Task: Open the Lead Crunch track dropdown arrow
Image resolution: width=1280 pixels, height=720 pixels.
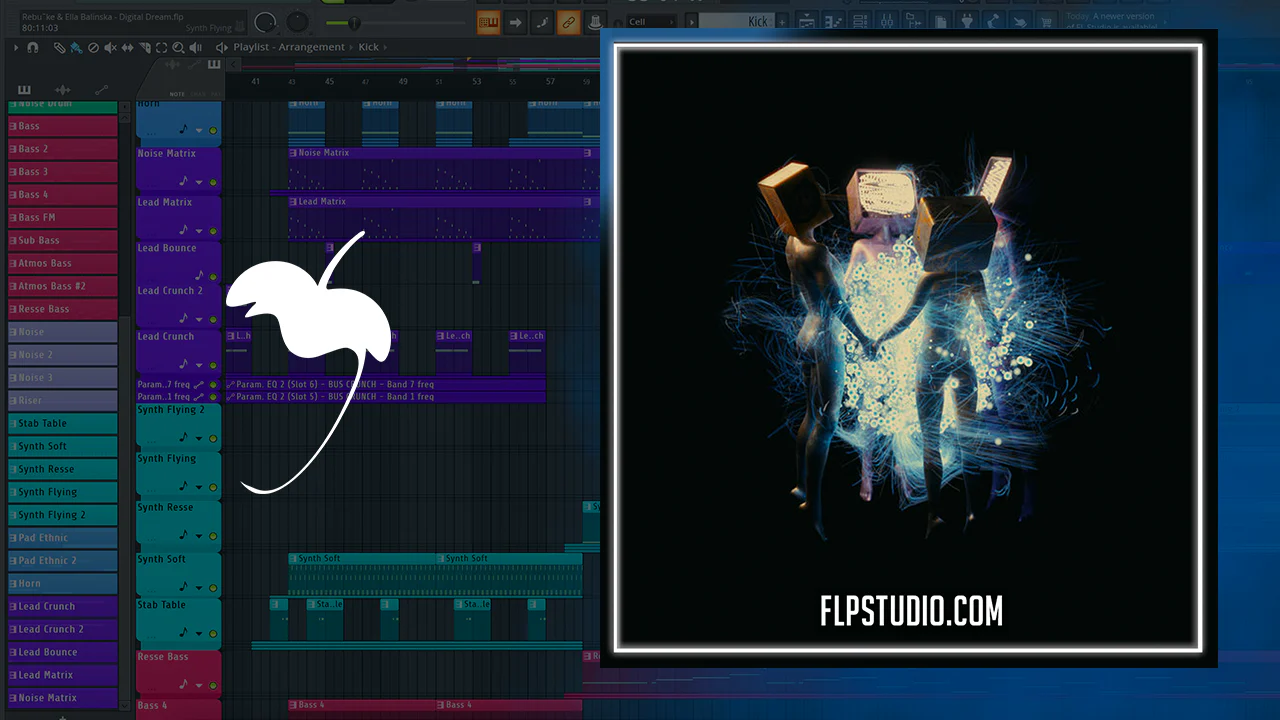Action: click(x=199, y=366)
